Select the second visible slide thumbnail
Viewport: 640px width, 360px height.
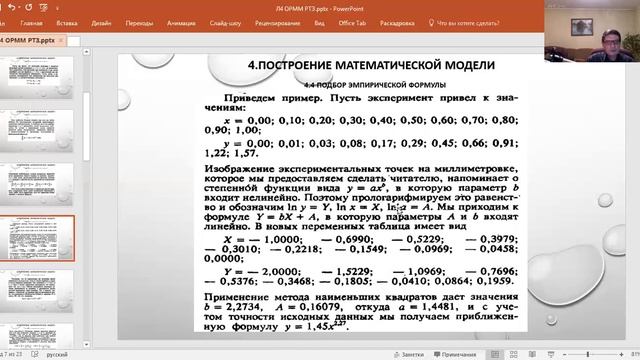point(37,131)
